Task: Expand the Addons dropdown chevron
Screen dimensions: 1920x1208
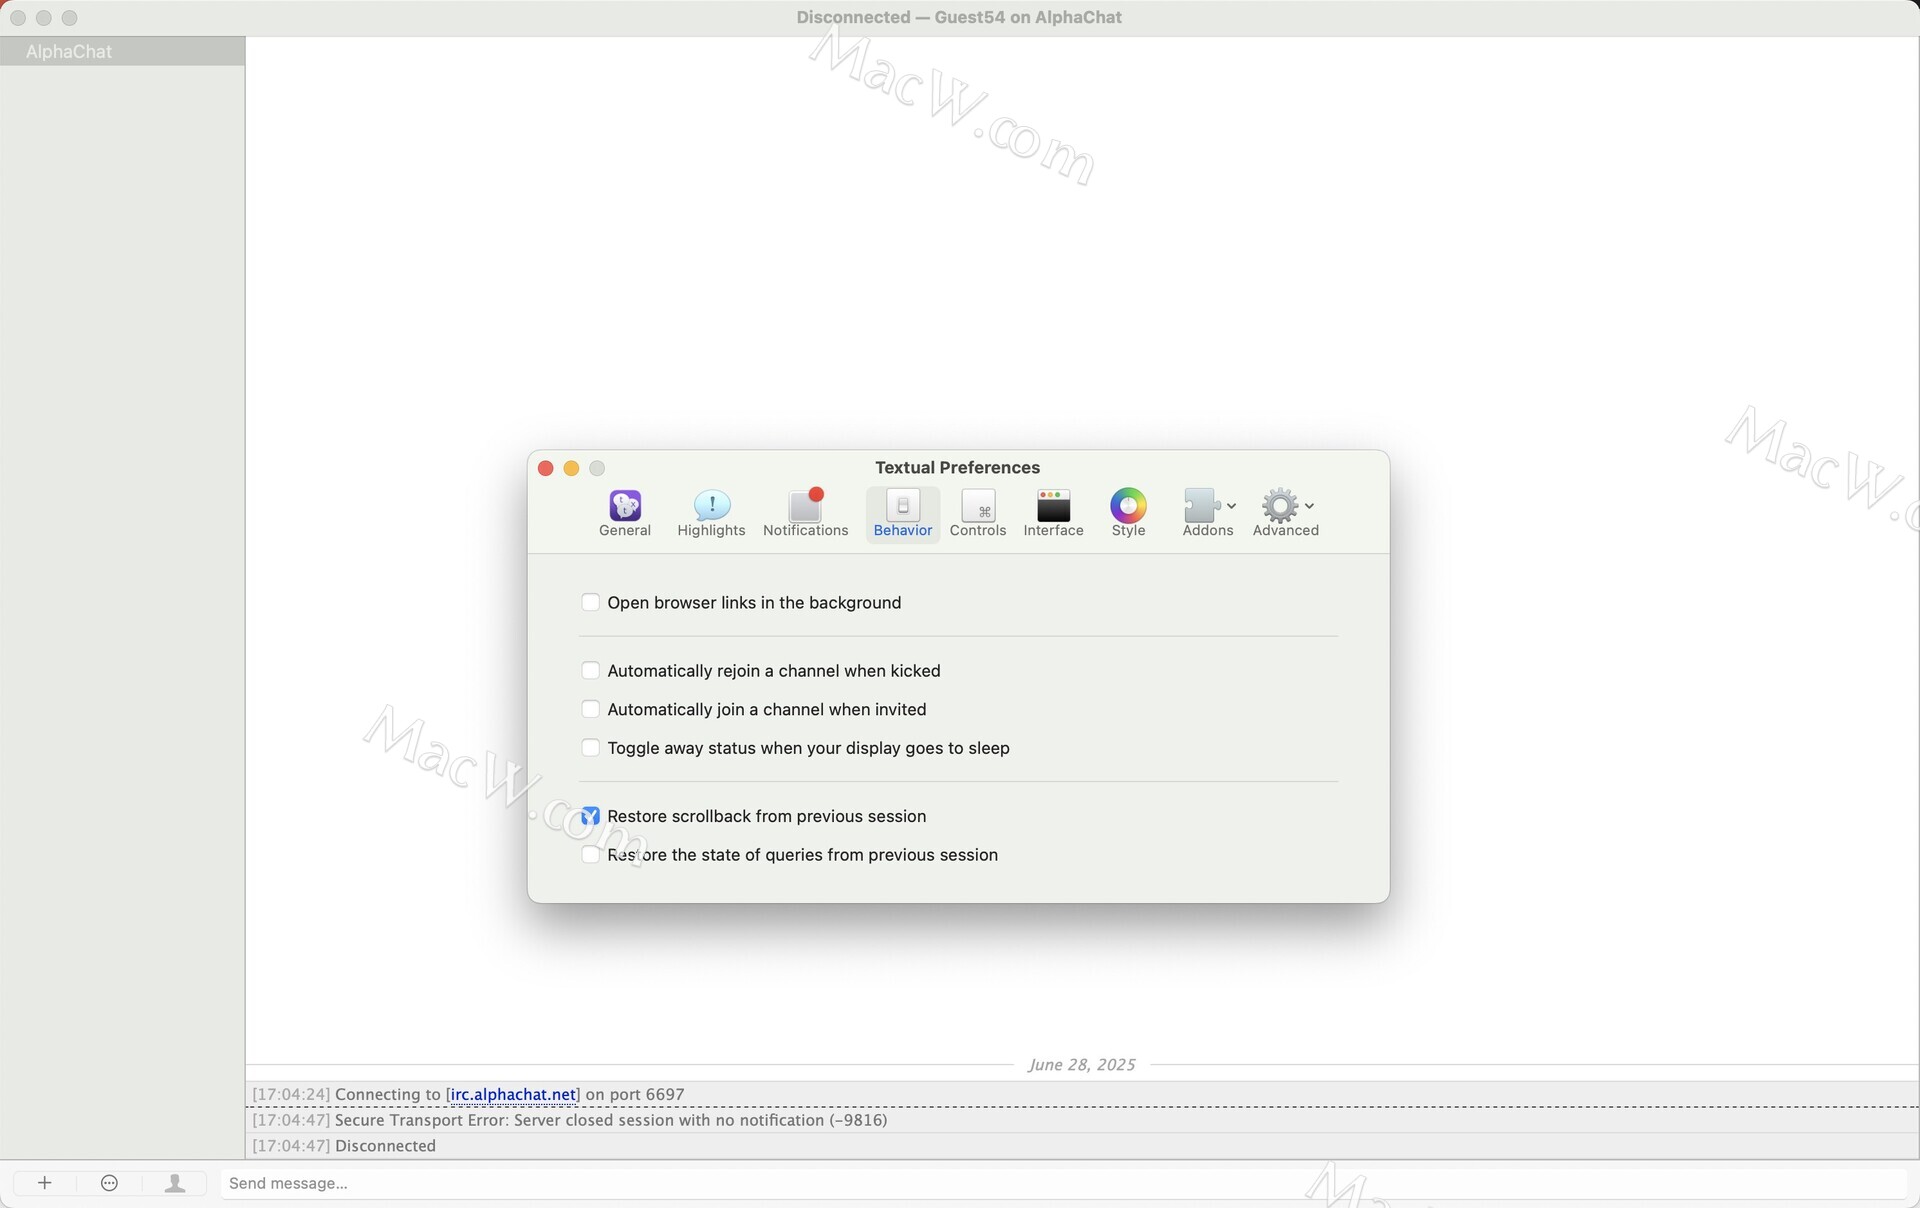Action: point(1231,506)
